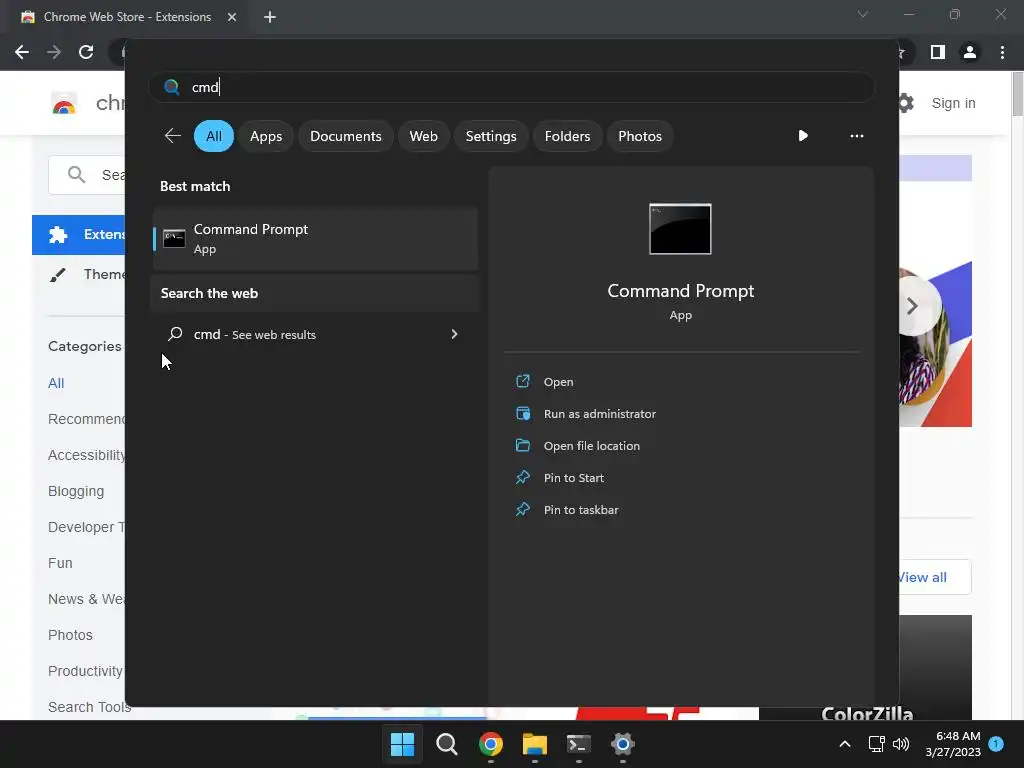Open the Settings gear on the taskbar
The height and width of the screenshot is (768, 1024).
(622, 744)
